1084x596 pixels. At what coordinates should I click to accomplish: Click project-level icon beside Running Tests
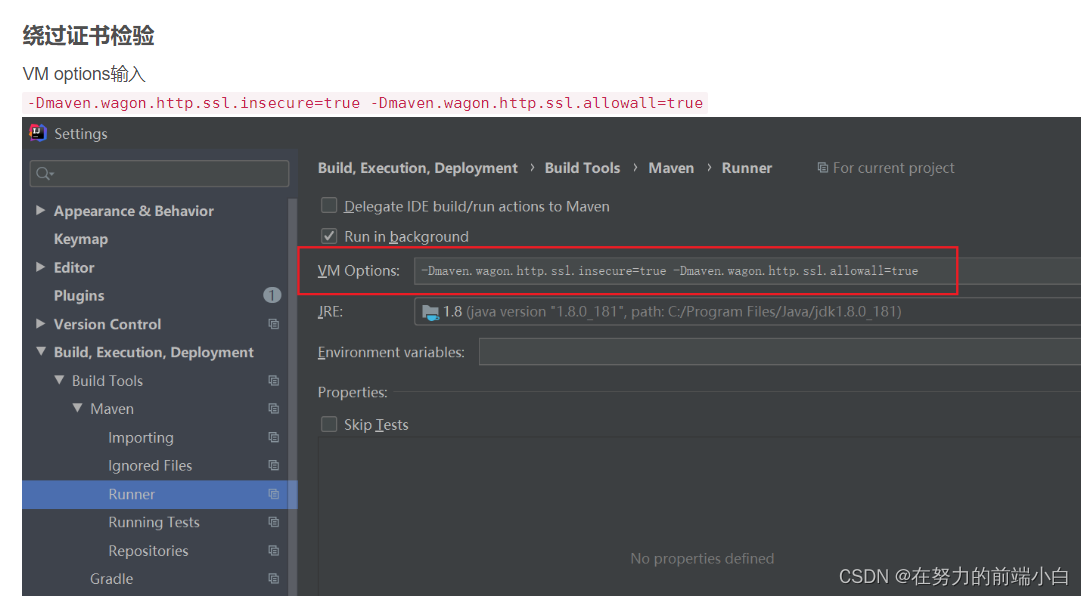click(274, 522)
